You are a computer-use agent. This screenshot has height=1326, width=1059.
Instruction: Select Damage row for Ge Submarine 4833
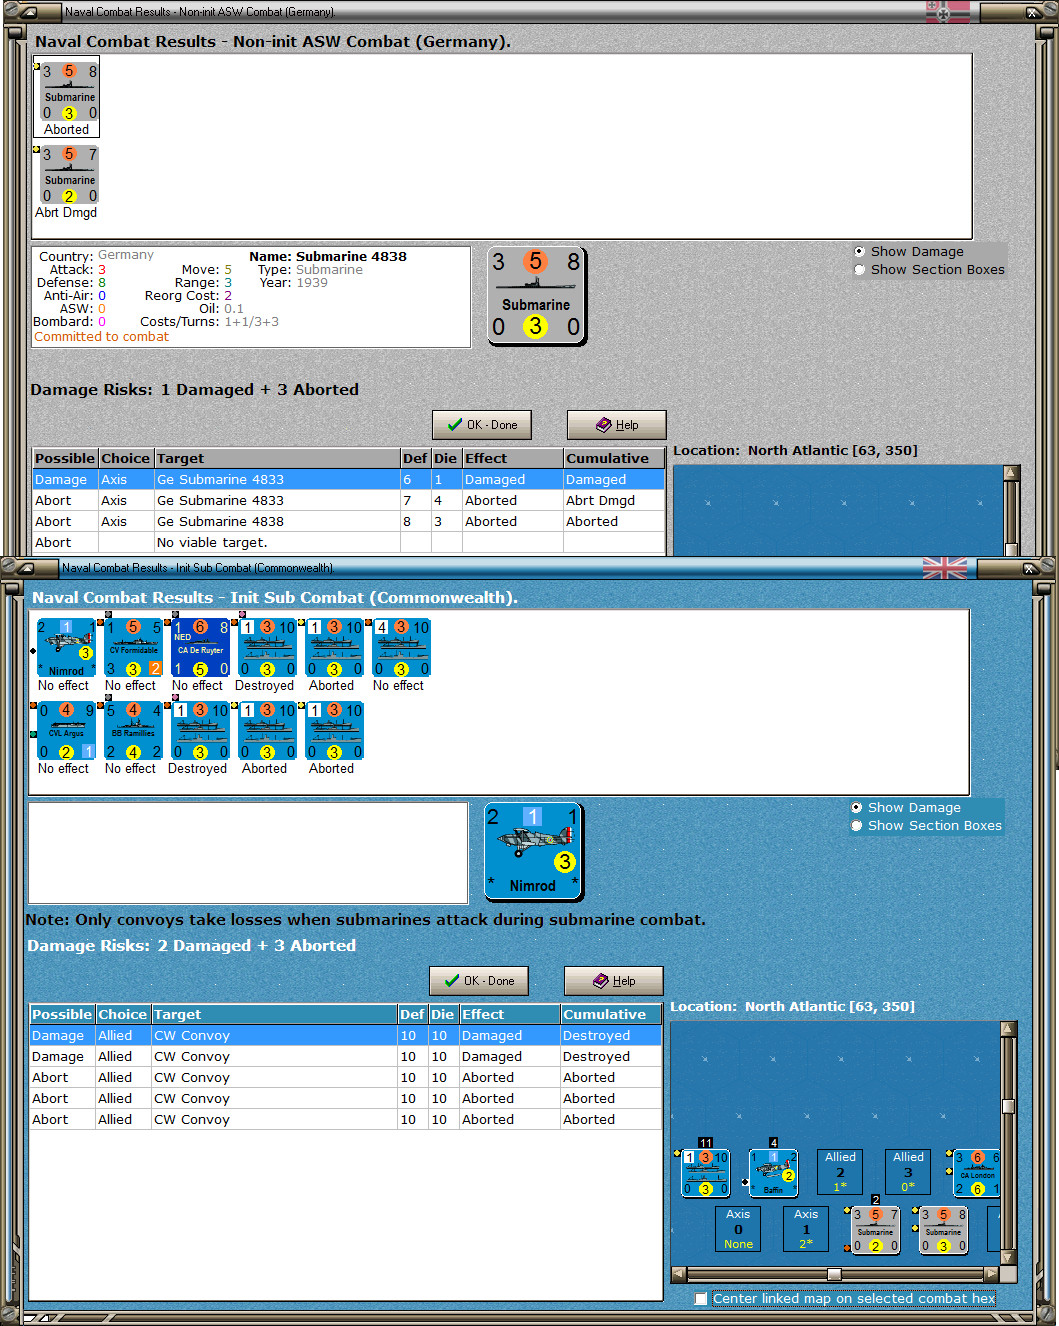(349, 480)
